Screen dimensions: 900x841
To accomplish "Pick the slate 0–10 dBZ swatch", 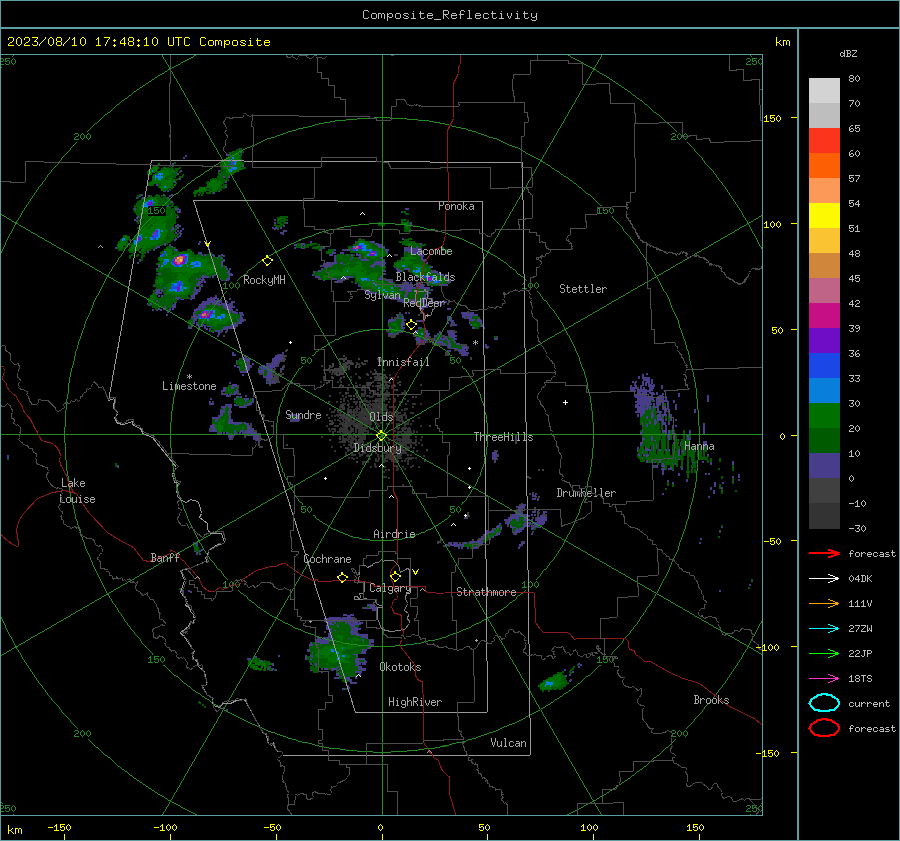I will pos(824,466).
